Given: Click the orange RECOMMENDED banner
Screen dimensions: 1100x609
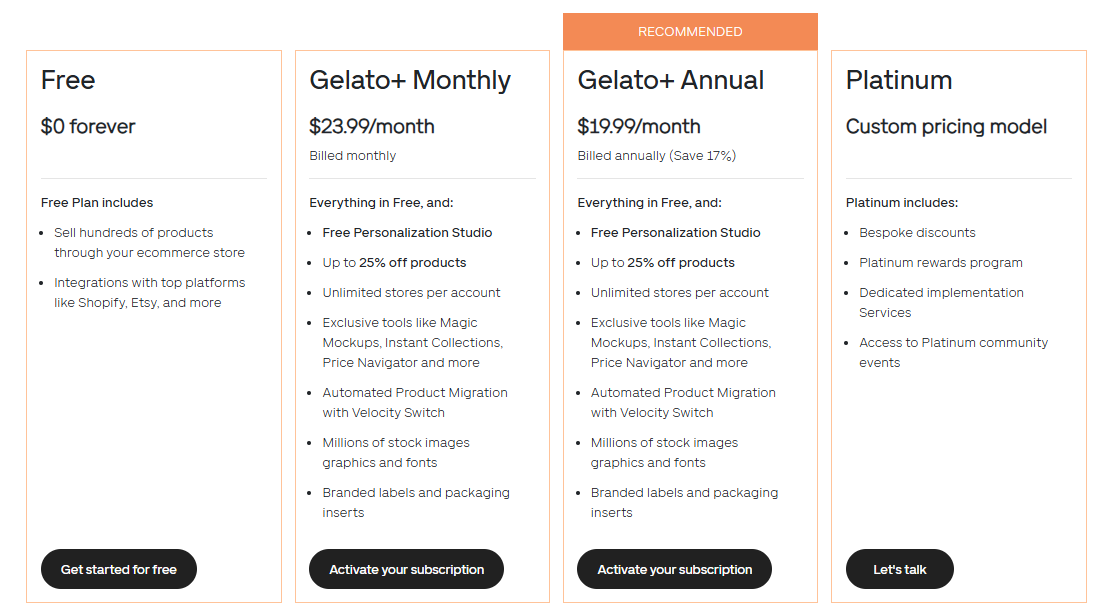Looking at the screenshot, I should 690,32.
